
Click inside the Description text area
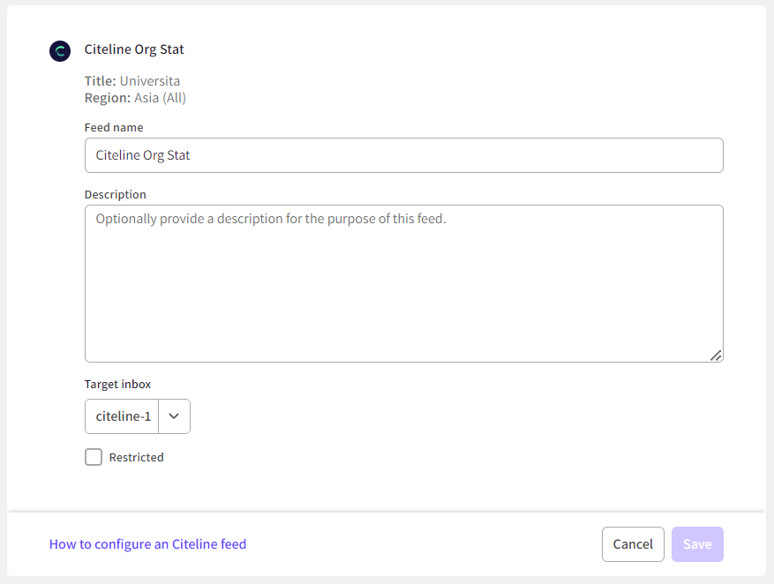[404, 284]
